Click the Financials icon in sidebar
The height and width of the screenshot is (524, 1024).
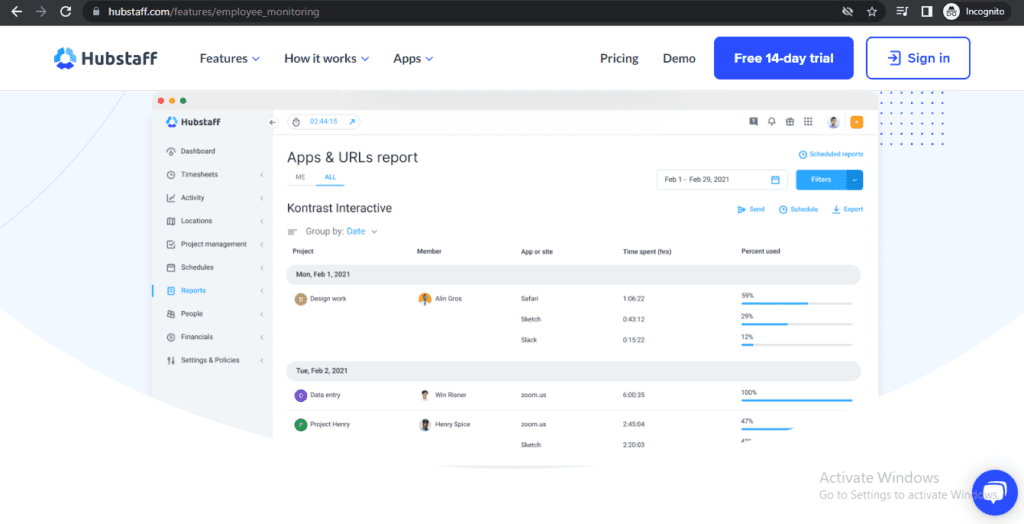[171, 337]
